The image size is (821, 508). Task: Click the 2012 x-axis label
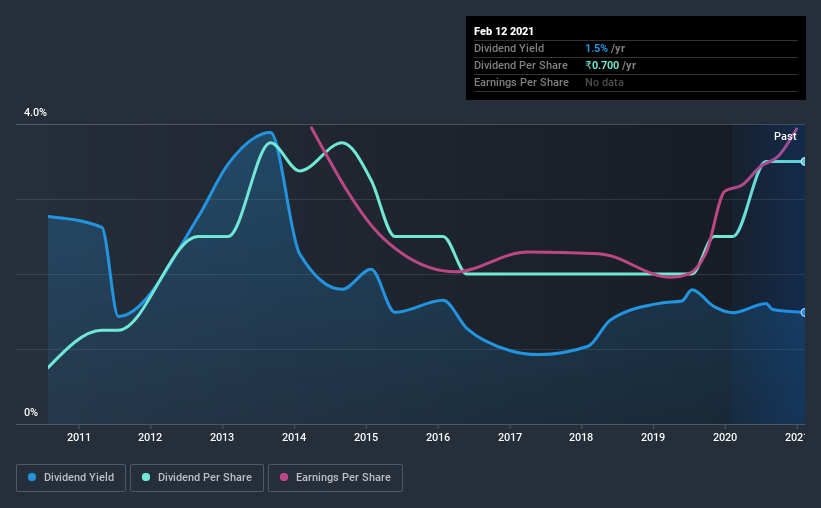[150, 437]
